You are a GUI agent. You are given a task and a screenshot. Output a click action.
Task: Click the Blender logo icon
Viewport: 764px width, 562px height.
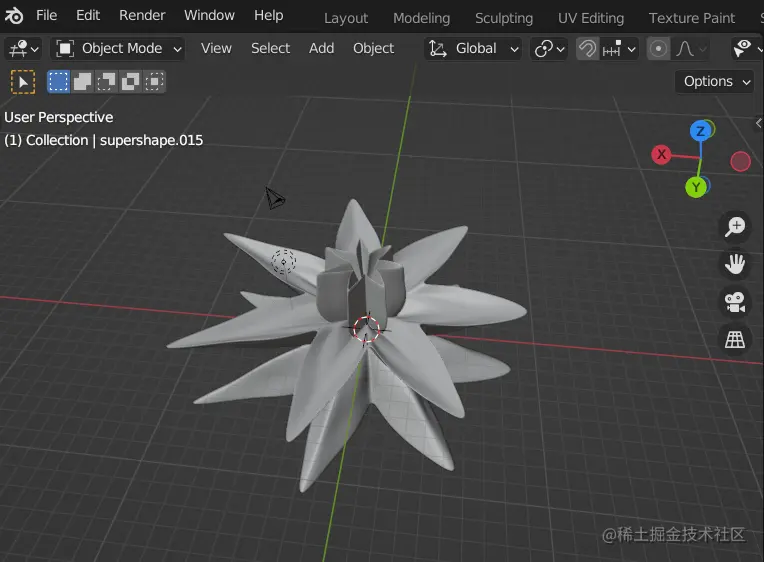[x=14, y=16]
